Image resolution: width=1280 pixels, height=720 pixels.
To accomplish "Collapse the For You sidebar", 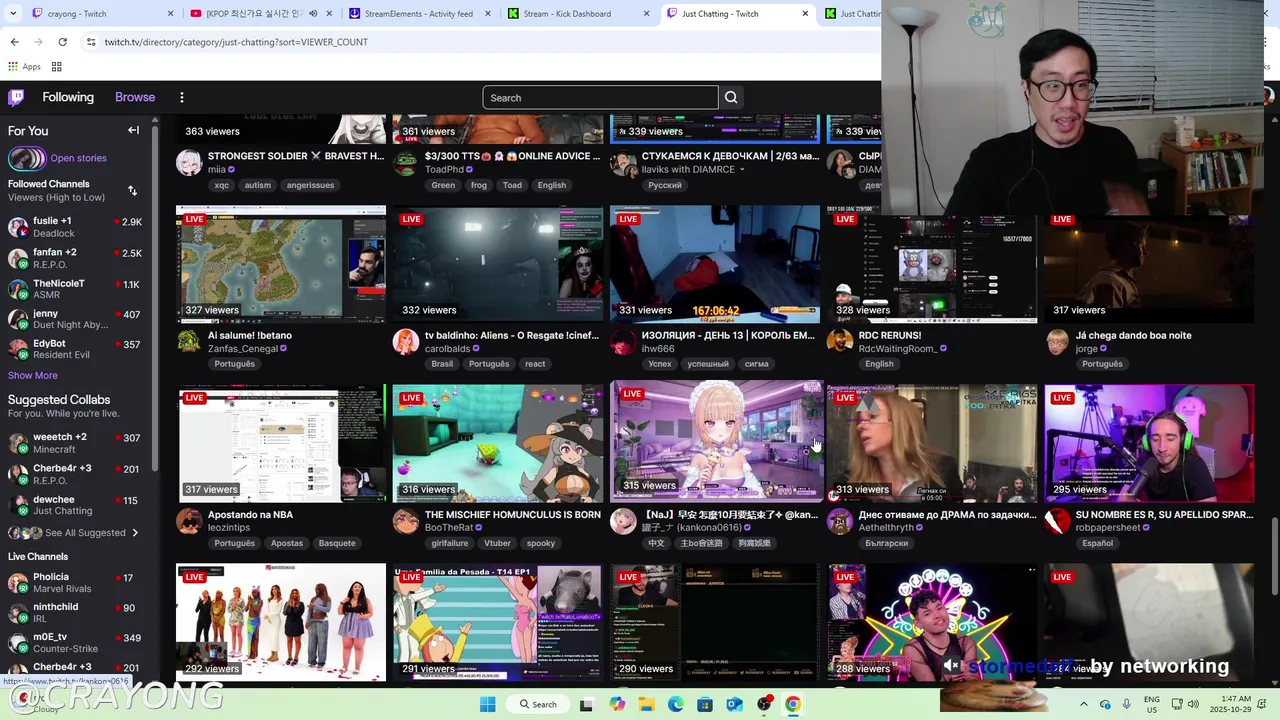I will (x=133, y=130).
